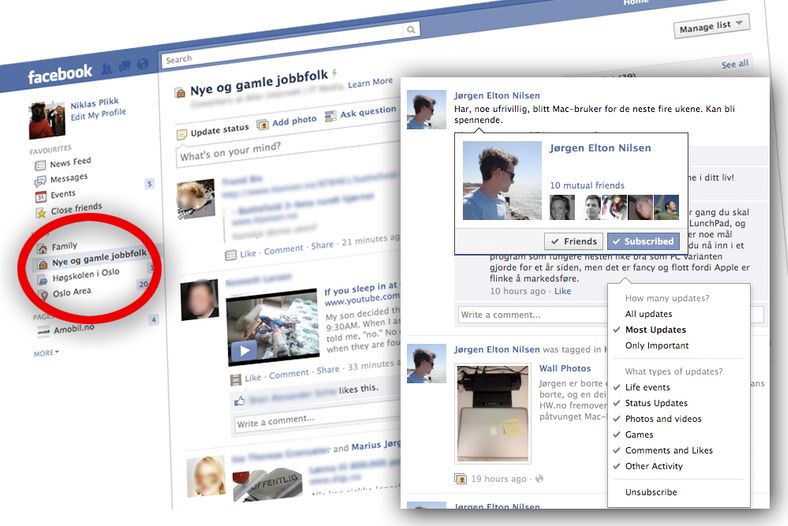Click See all link
Viewport: 788px width, 526px height.
(x=735, y=64)
